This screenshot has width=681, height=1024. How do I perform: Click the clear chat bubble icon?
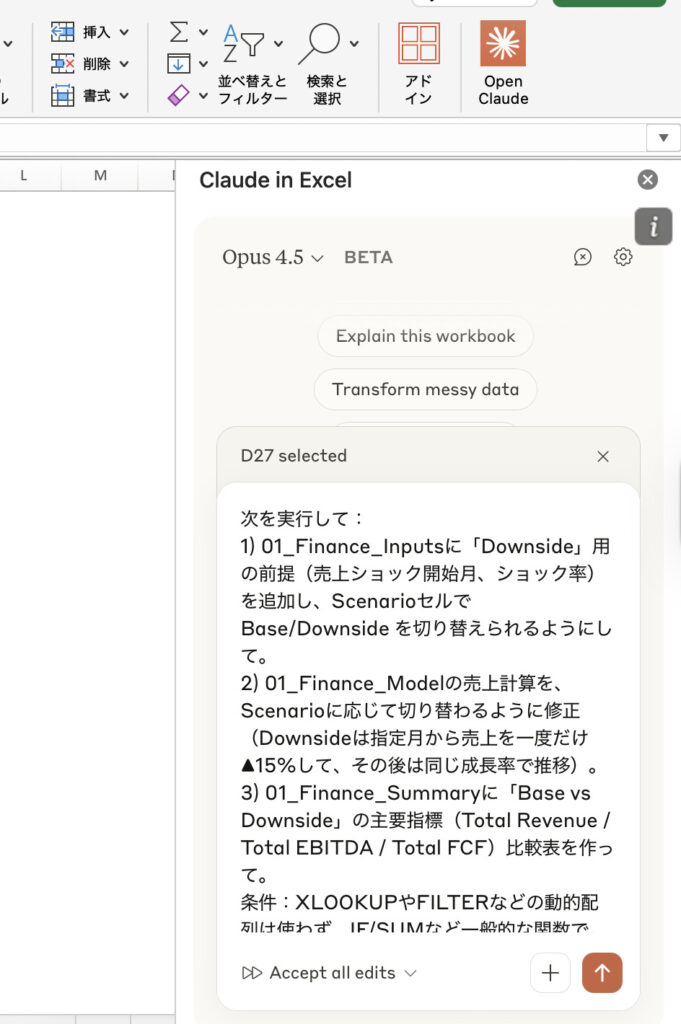[583, 257]
